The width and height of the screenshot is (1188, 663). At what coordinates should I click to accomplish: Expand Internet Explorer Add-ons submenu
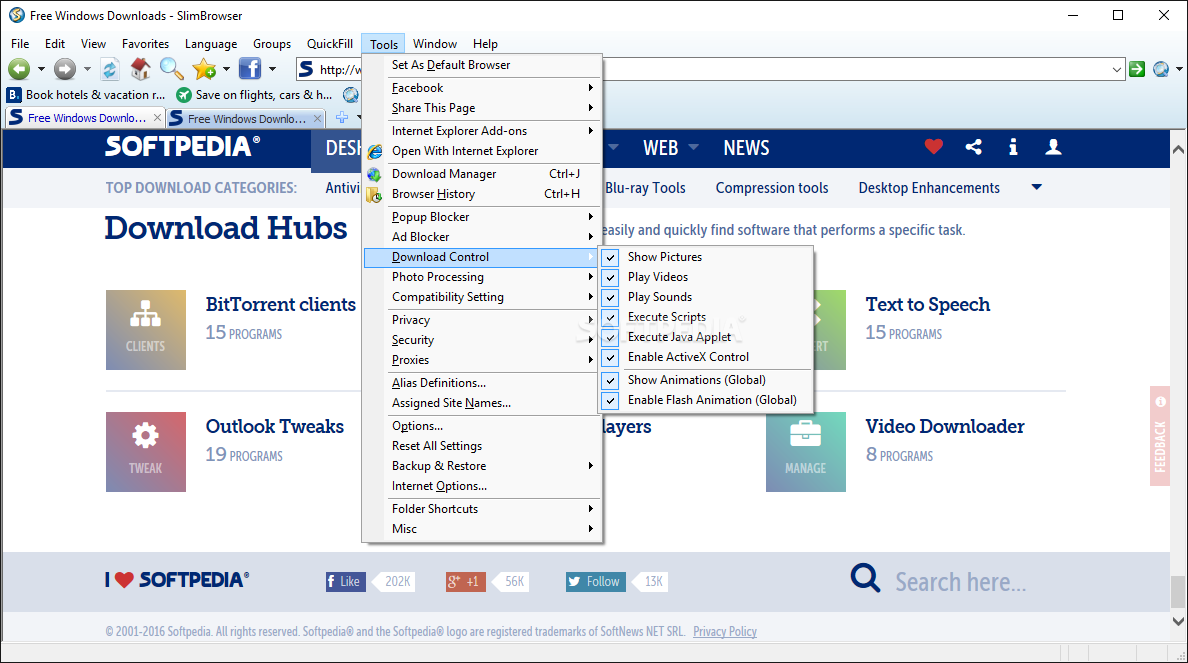(483, 131)
